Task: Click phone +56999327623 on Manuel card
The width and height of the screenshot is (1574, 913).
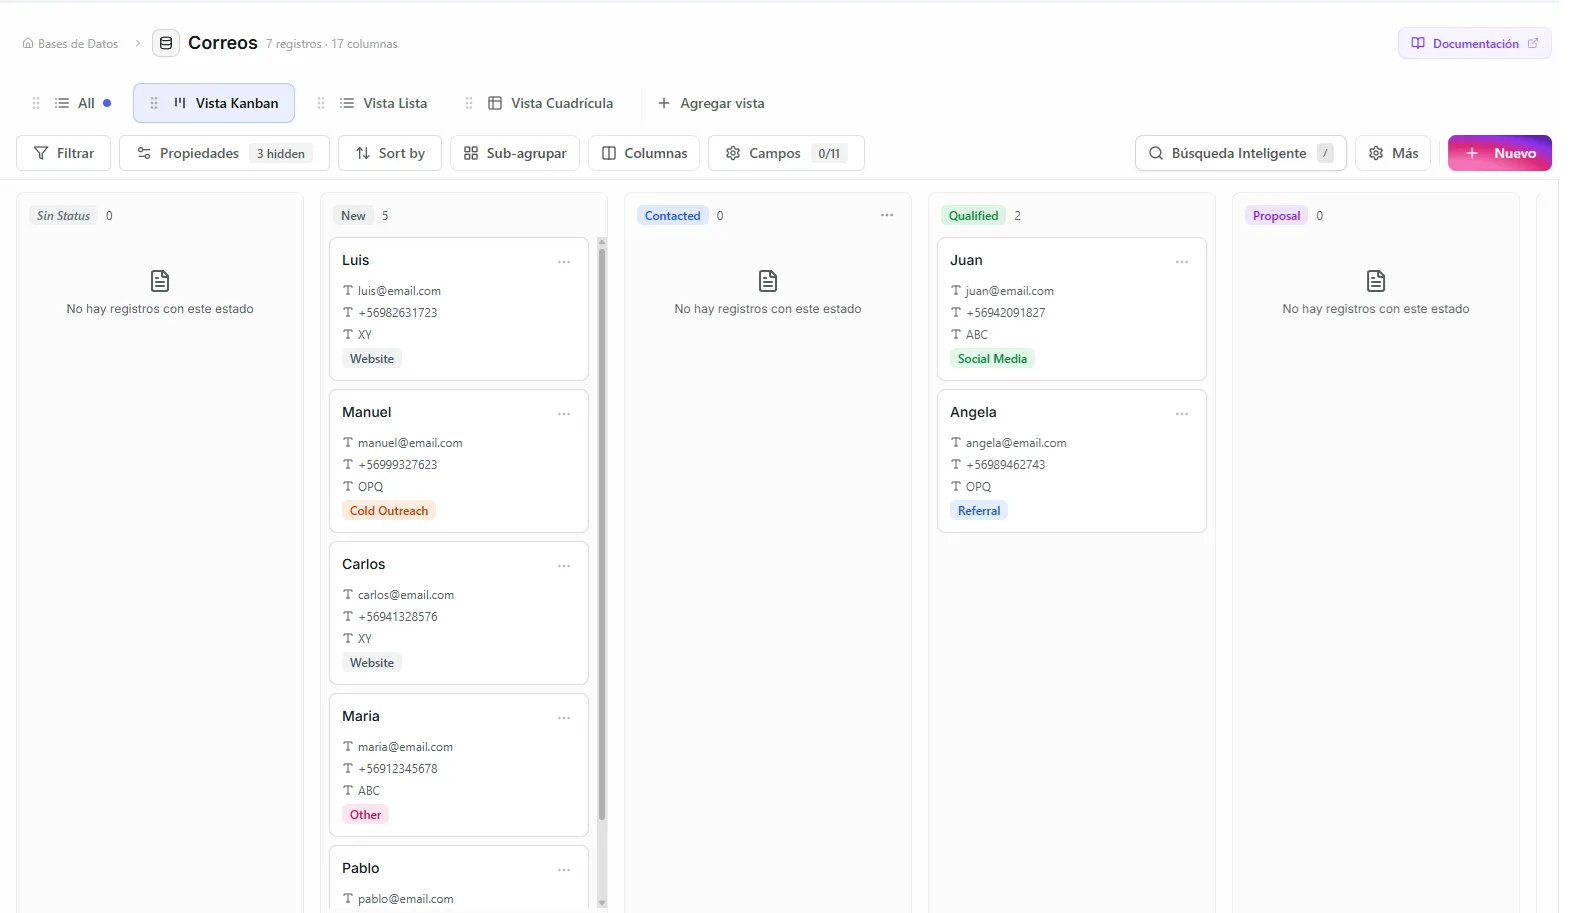Action: pyautogui.click(x=397, y=465)
